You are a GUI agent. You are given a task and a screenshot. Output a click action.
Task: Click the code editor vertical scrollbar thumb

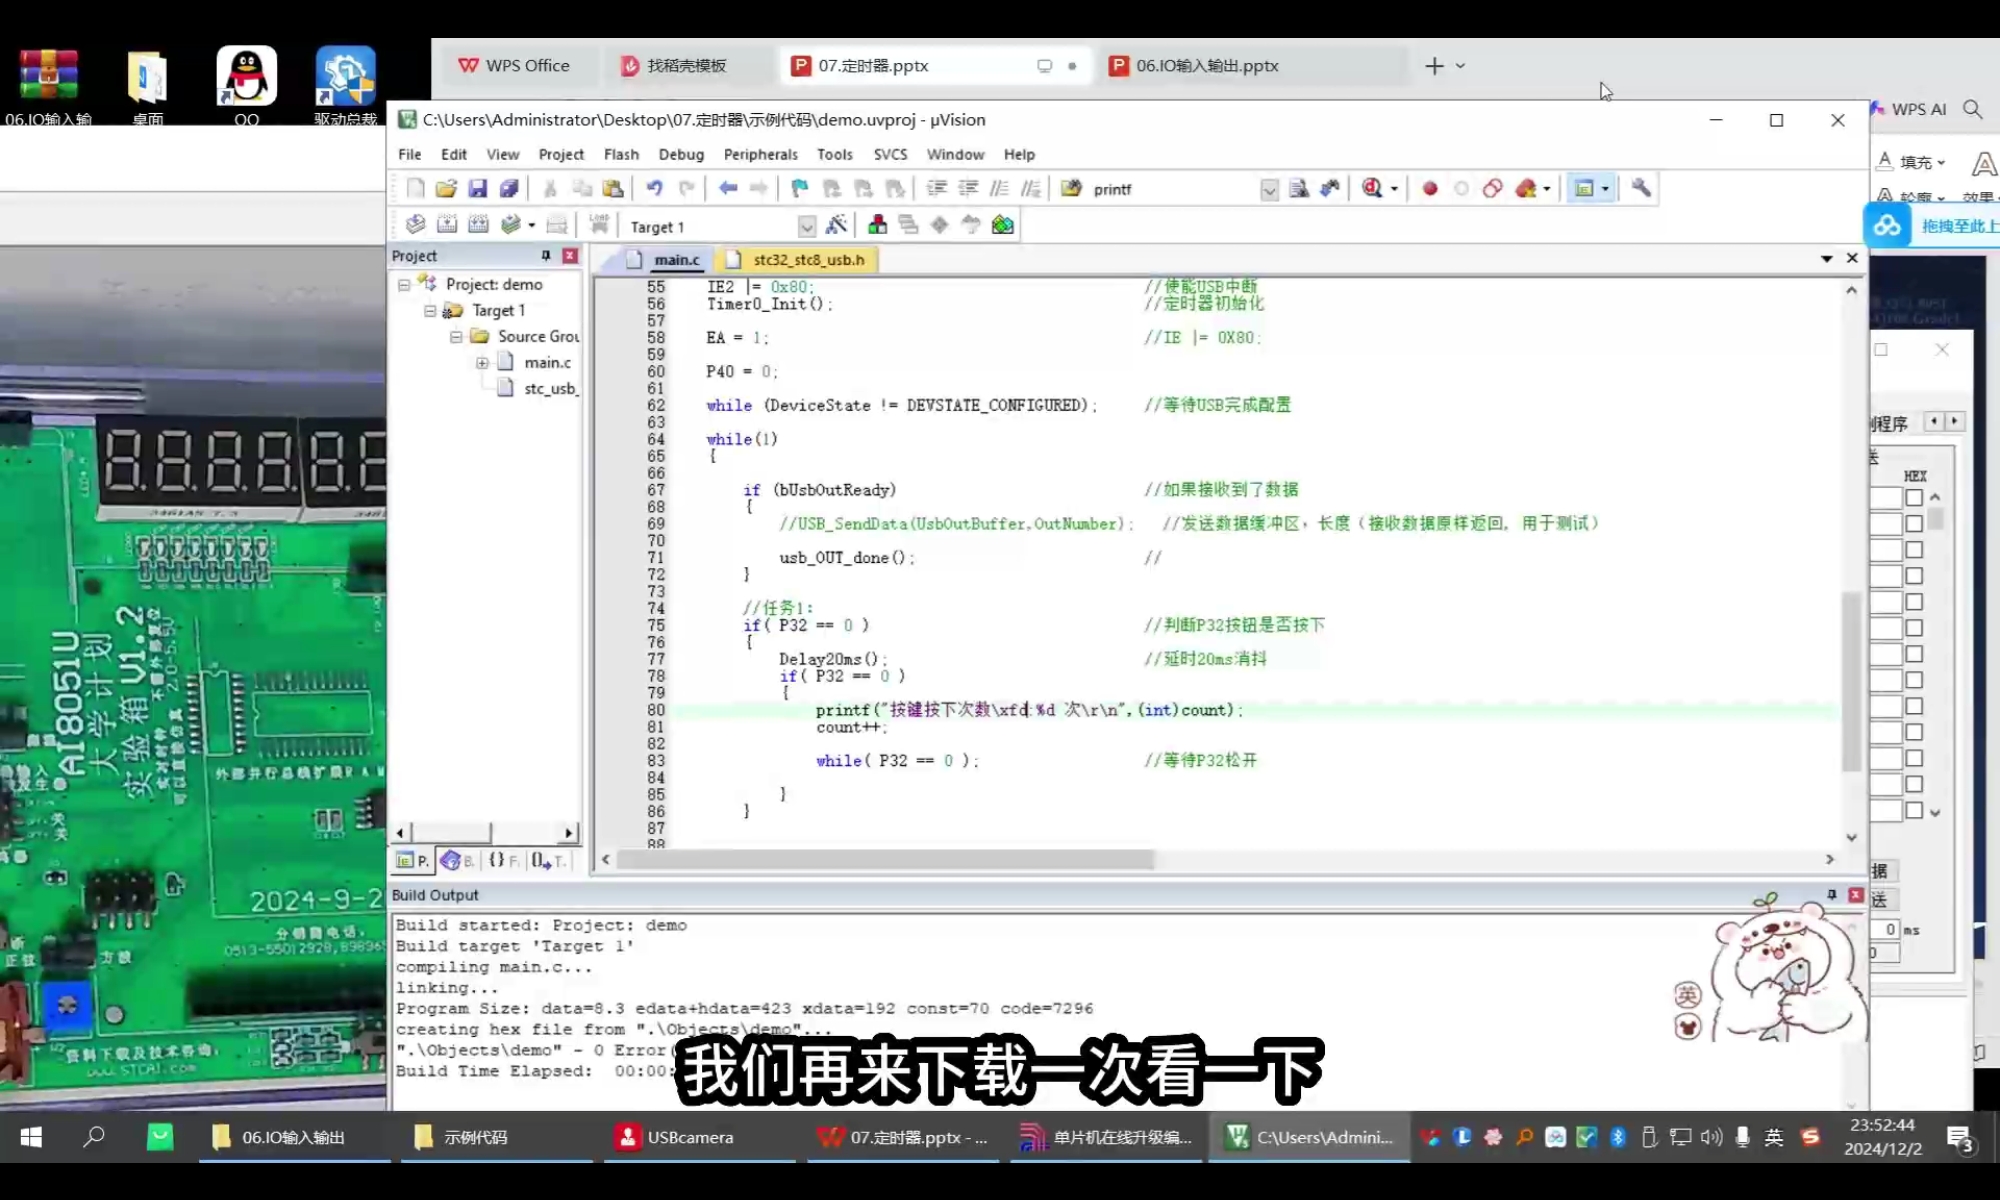(1851, 680)
